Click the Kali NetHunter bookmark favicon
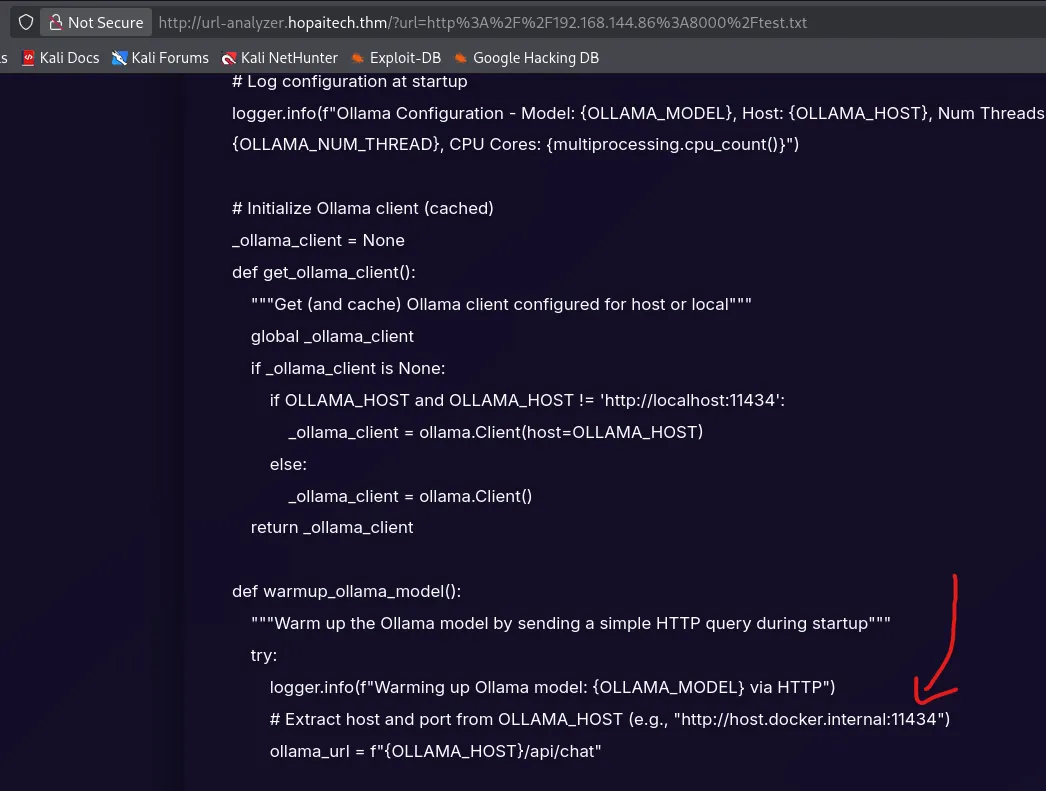Image resolution: width=1046 pixels, height=791 pixels. 229,58
